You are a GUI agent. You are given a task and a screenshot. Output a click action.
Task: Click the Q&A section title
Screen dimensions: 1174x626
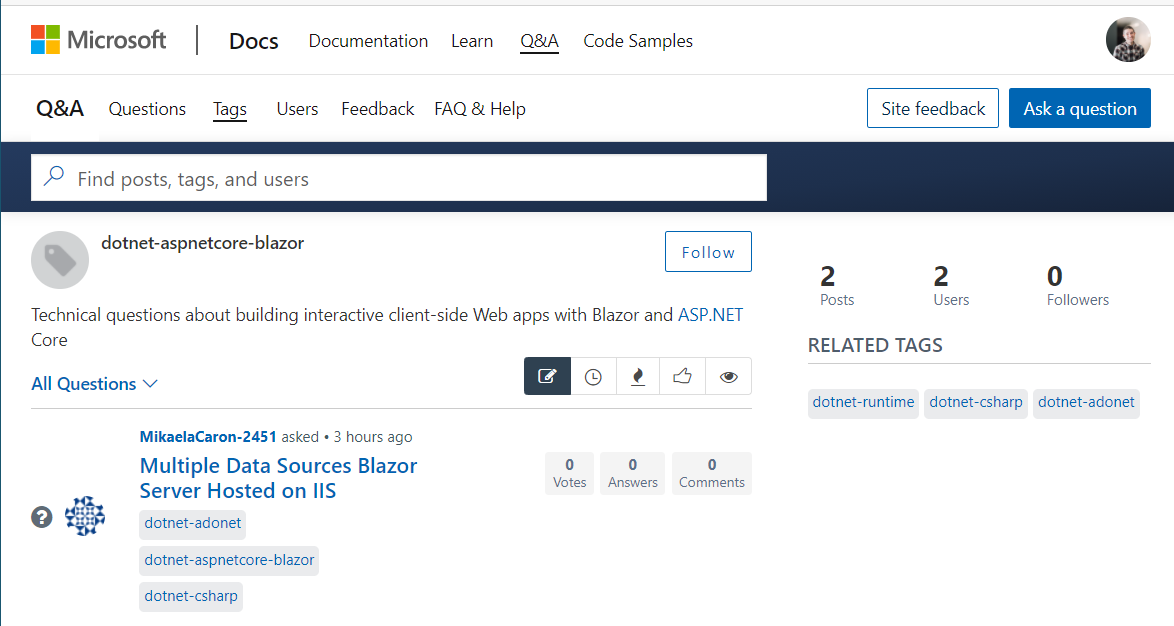click(60, 109)
